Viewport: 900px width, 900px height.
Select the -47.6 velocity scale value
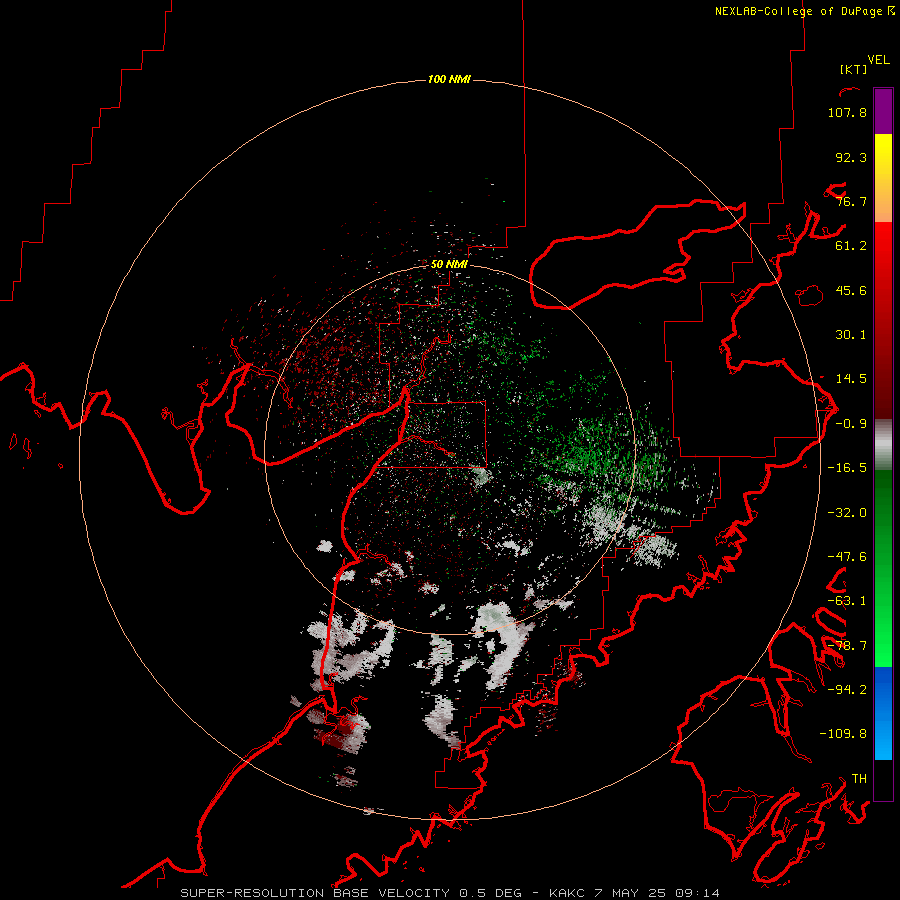847,557
